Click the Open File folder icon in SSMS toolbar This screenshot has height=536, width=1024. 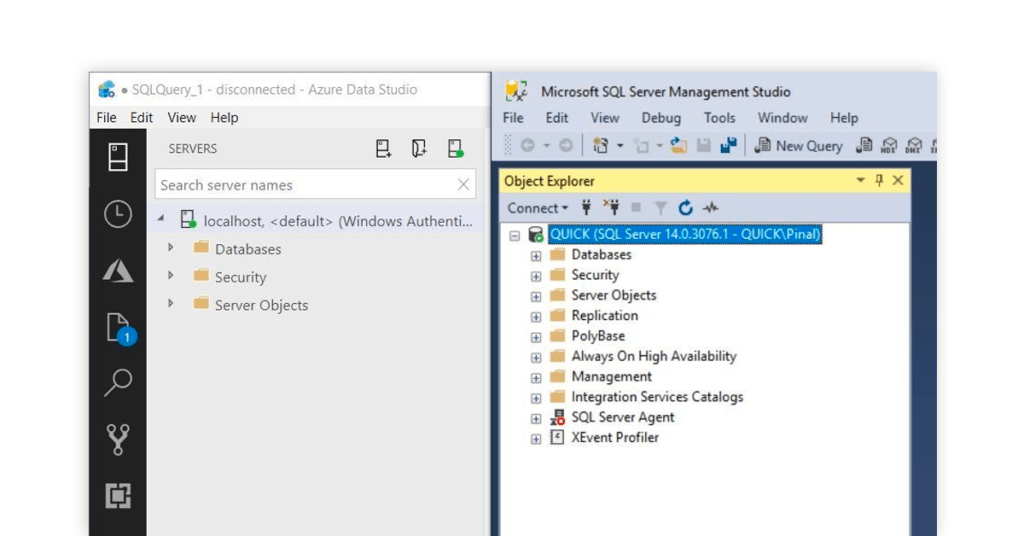point(679,146)
